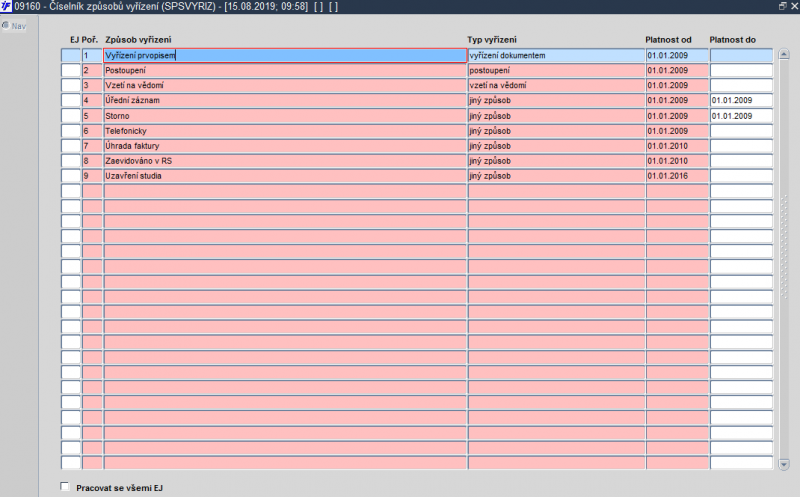Click 'Typ vyřízení' column header

point(492,40)
